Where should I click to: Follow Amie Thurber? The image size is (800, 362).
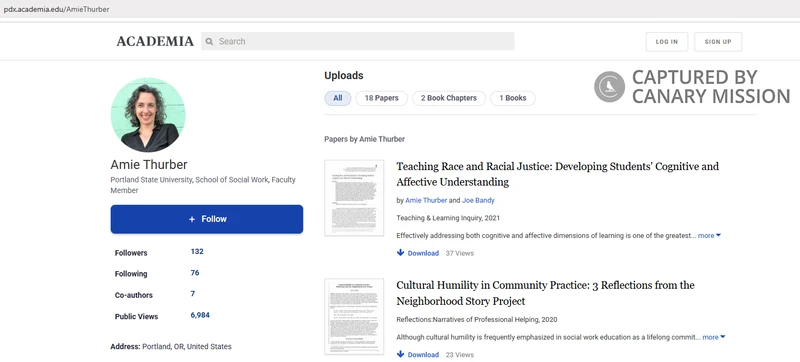(x=207, y=219)
